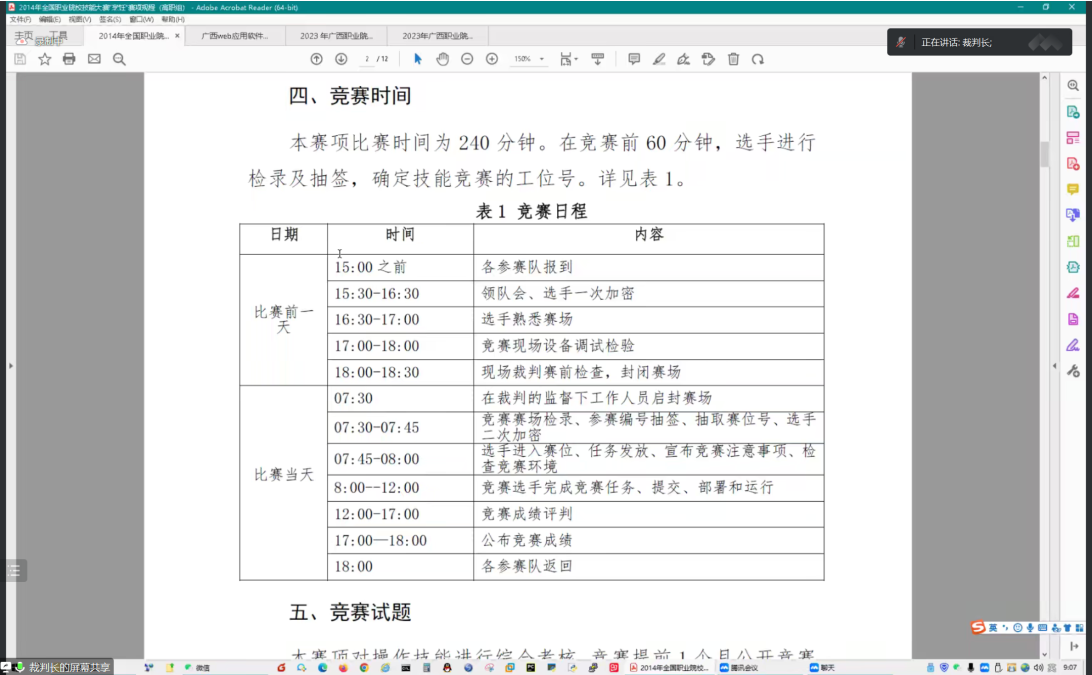The image size is (1092, 675).
Task: Click the 15:30-16:30 time cell
Action: (x=400, y=293)
